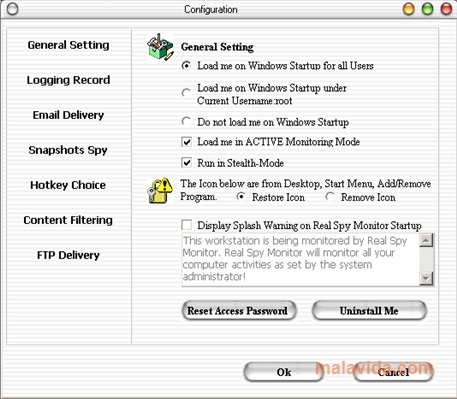Click the General Setting toolbox icon

pos(160,47)
